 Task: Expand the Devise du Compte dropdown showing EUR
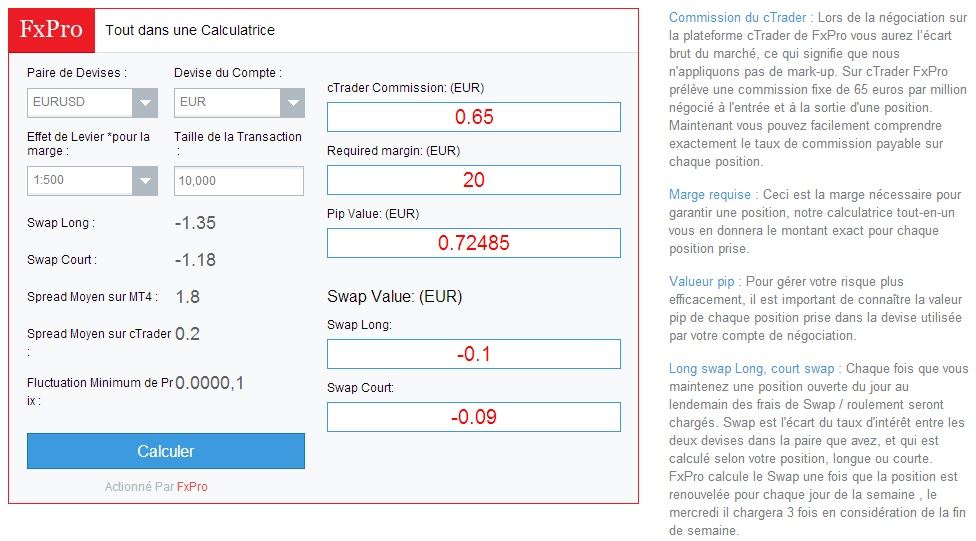pyautogui.click(x=238, y=103)
